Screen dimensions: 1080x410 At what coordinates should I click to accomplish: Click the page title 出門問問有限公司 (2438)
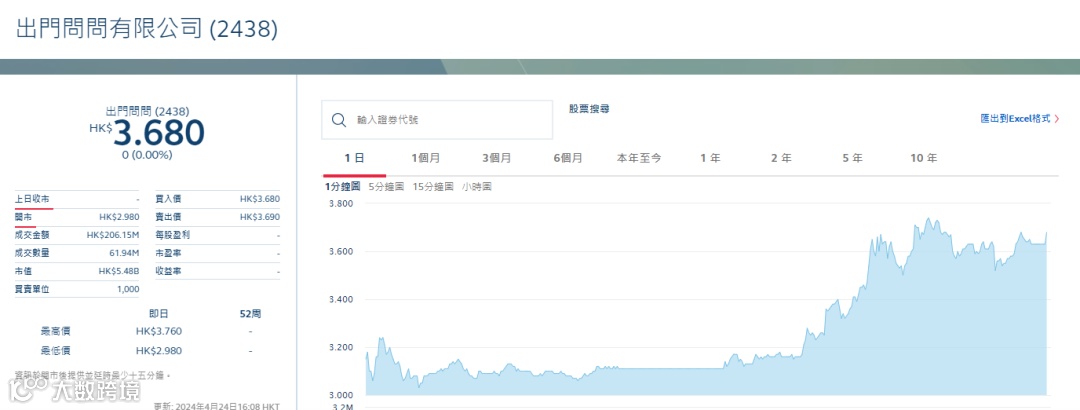pos(147,28)
